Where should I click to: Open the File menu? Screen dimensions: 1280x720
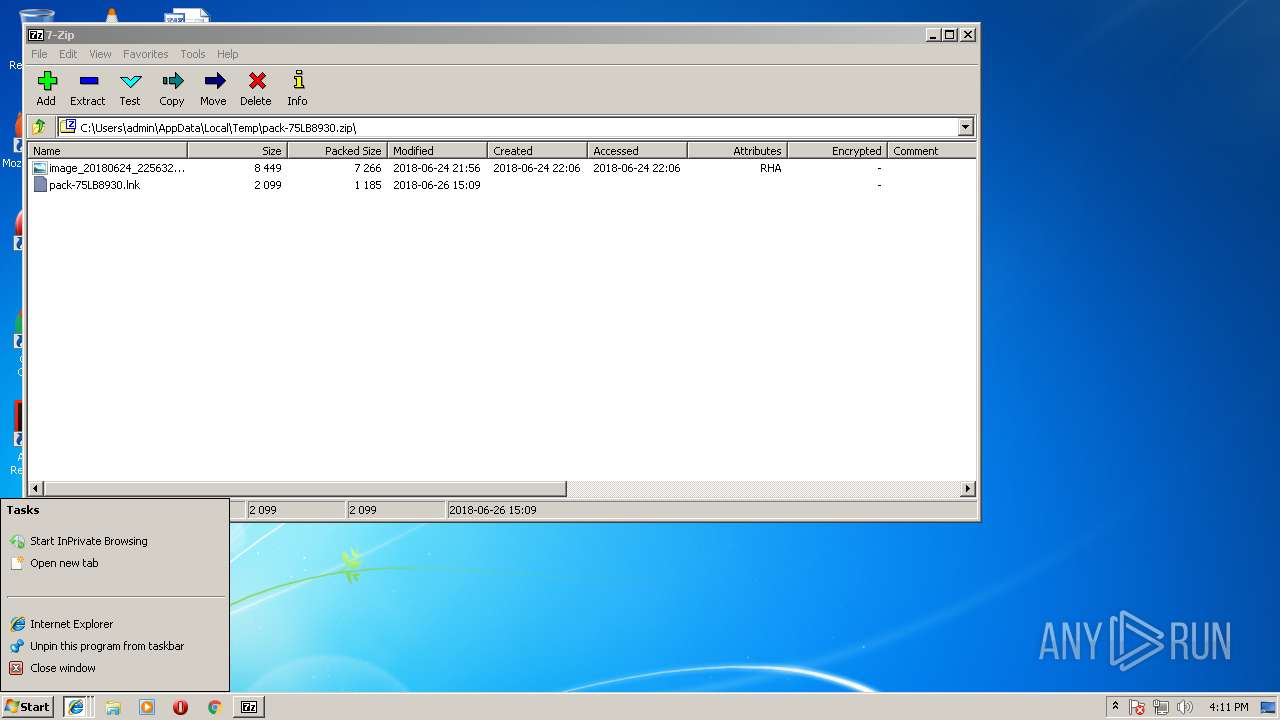(x=39, y=54)
